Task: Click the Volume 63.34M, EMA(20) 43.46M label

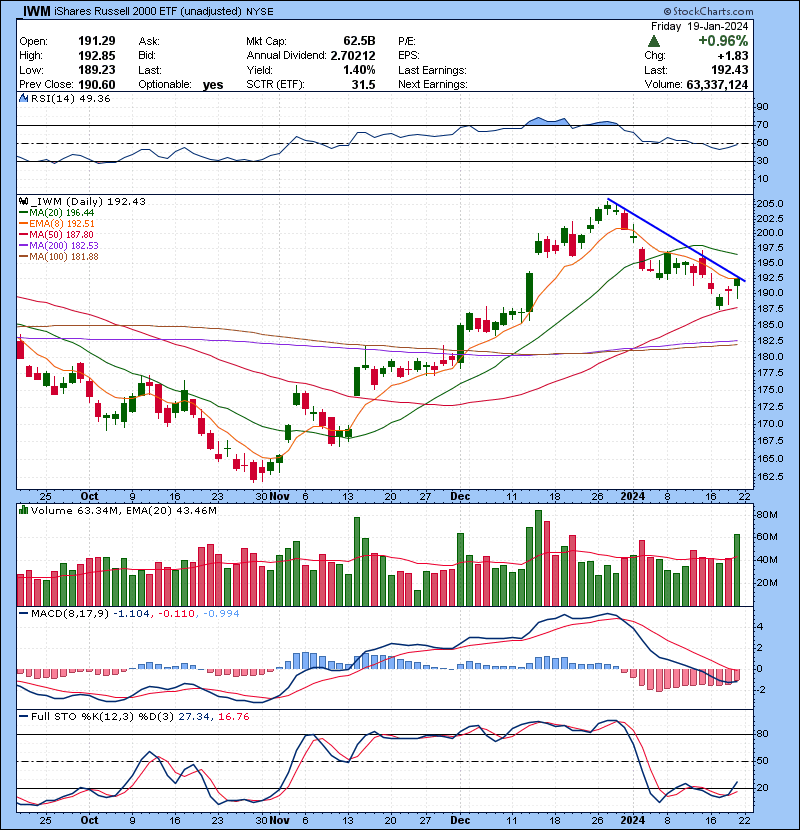Action: (x=124, y=510)
